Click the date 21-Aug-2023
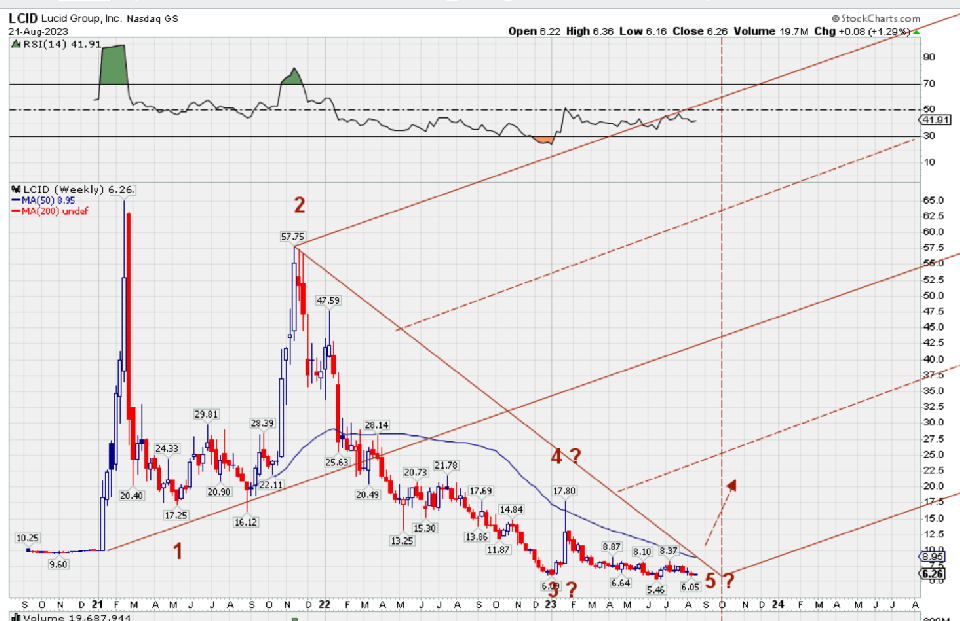This screenshot has width=960, height=621. tap(39, 31)
